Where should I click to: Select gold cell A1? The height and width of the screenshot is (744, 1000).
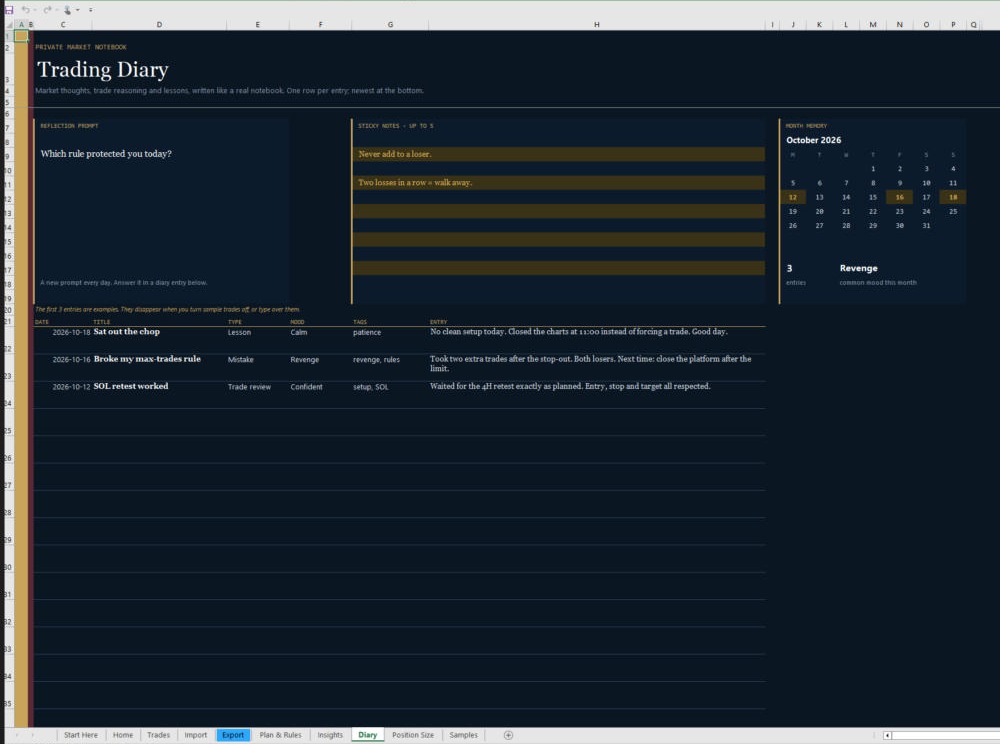21,36
